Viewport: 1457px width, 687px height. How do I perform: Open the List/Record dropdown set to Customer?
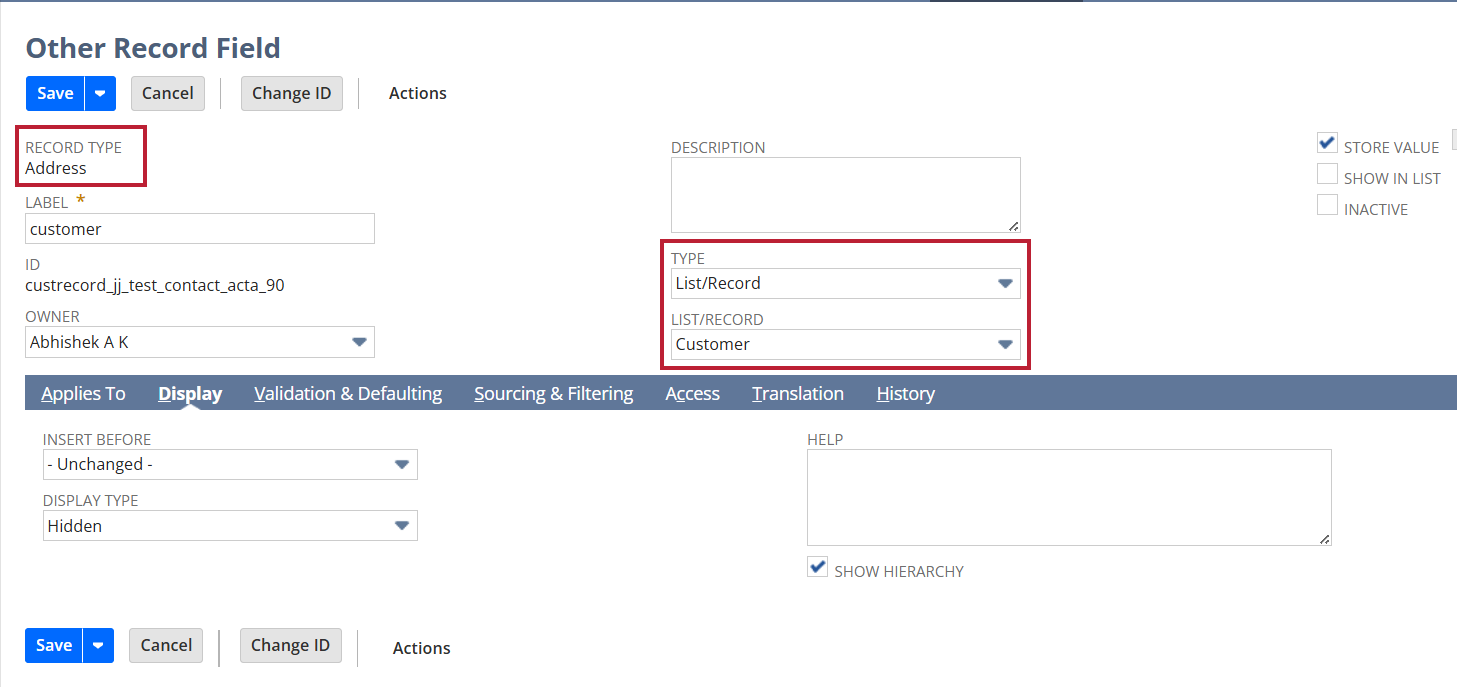pyautogui.click(x=845, y=344)
